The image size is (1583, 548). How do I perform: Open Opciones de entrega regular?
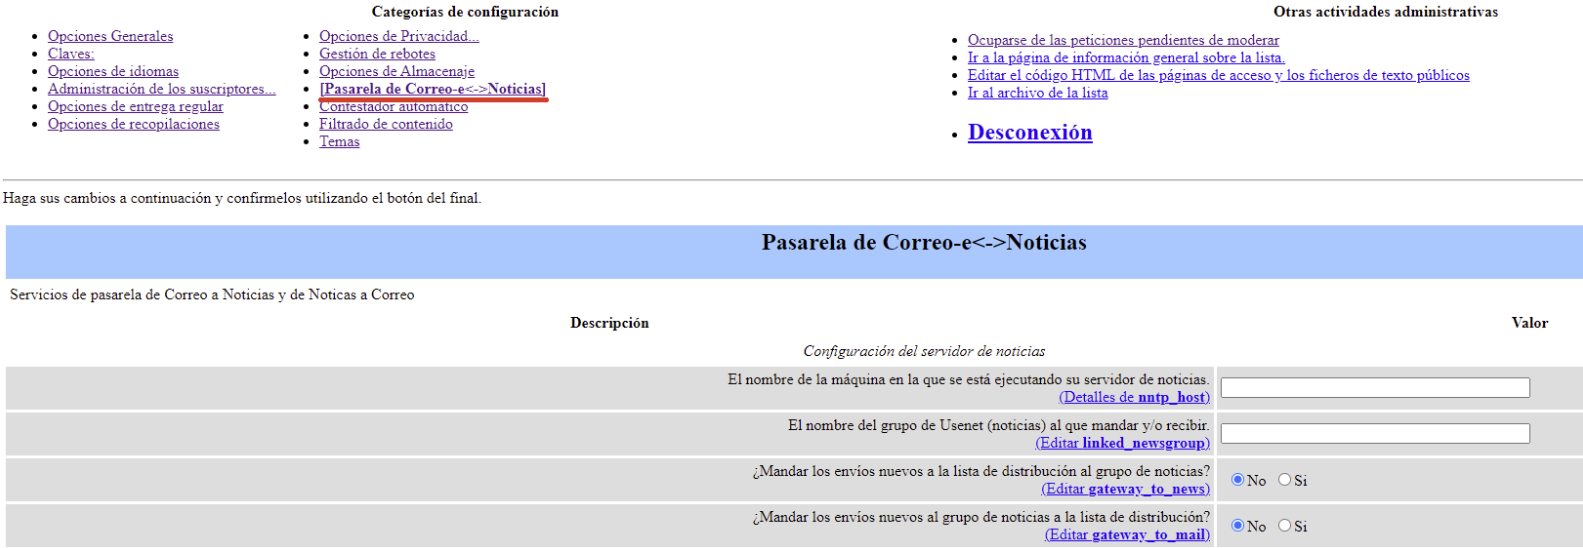click(135, 106)
